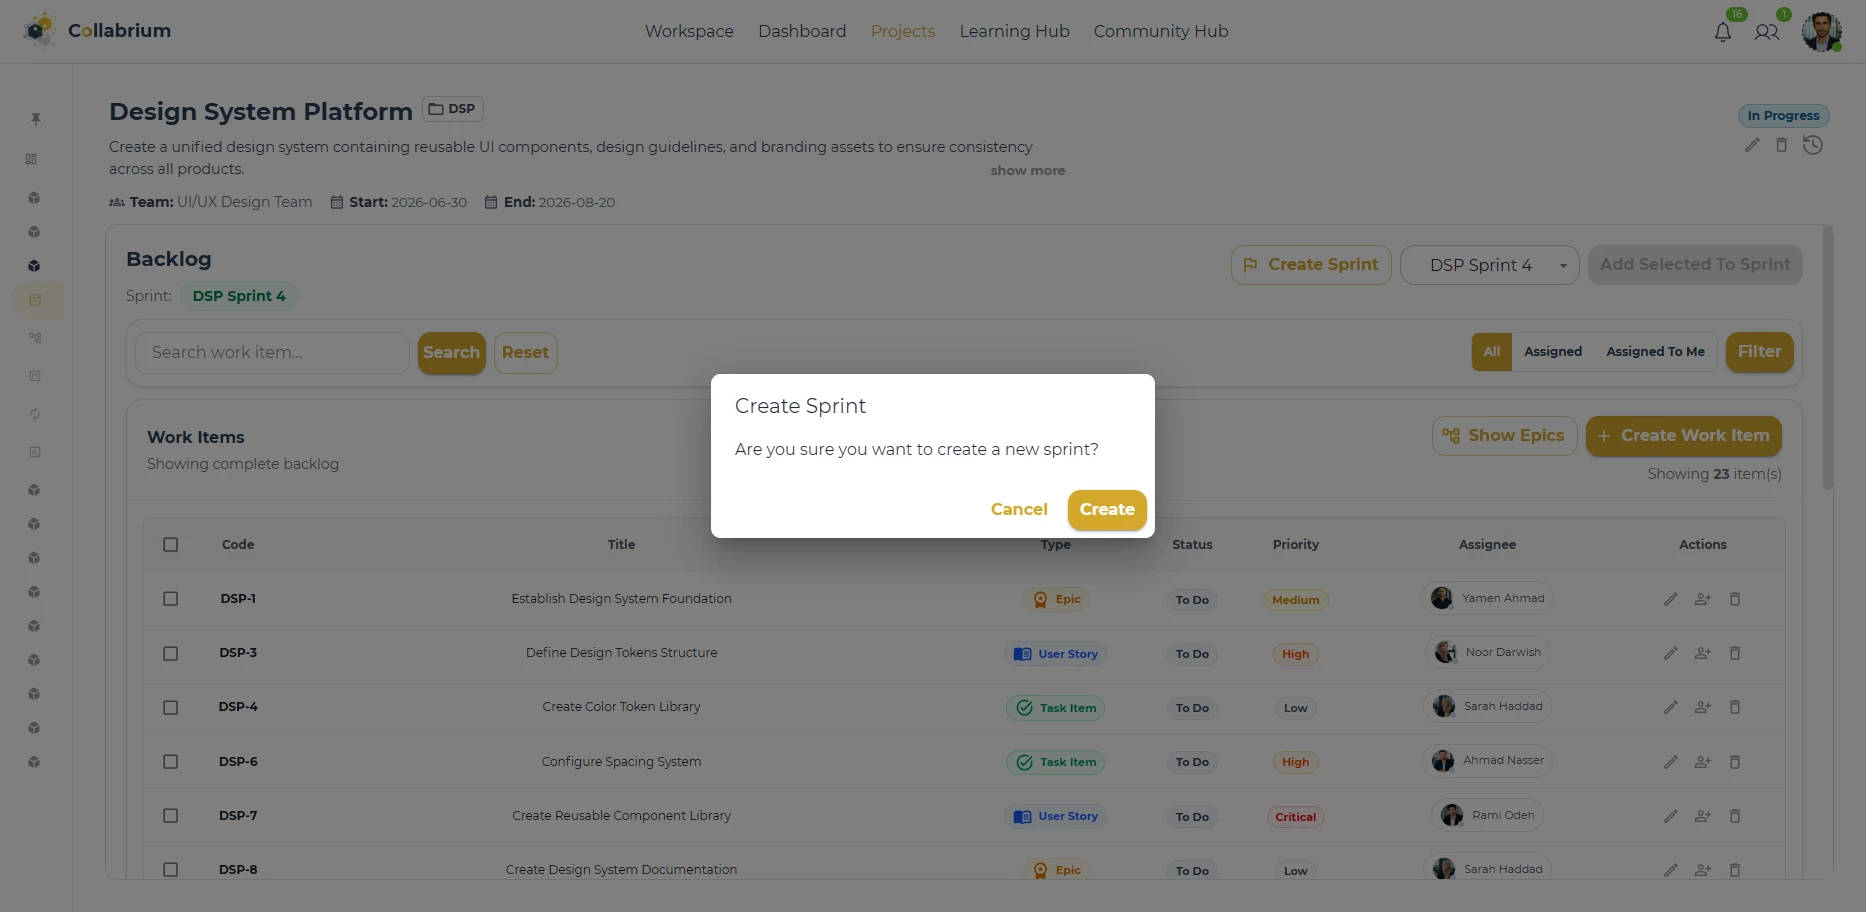
Task: Open the project history clock icon
Action: click(1812, 145)
